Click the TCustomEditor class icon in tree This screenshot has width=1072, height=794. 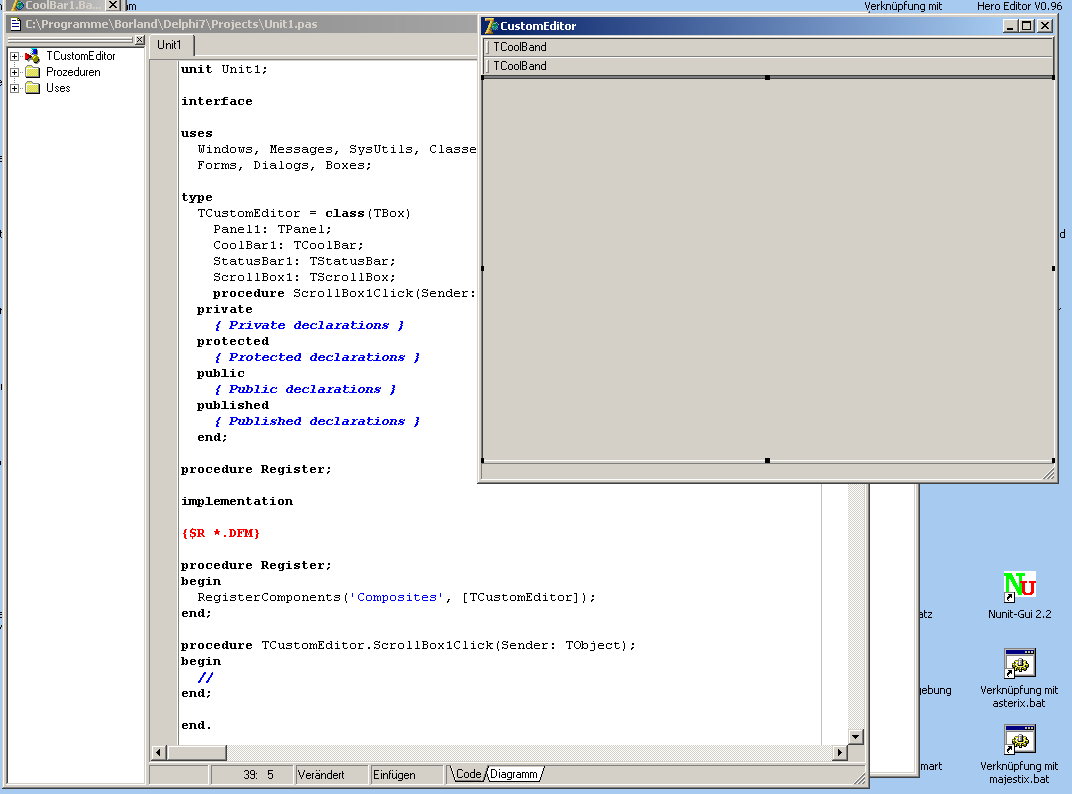[32, 56]
